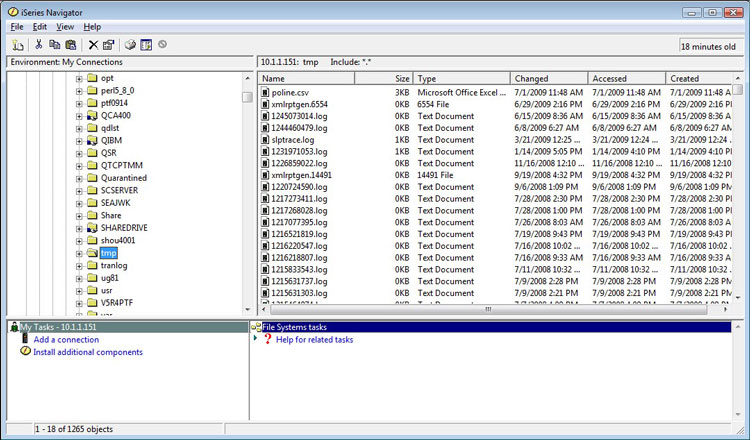The height and width of the screenshot is (440, 750).
Task: Open the Edit menu
Action: click(40, 27)
